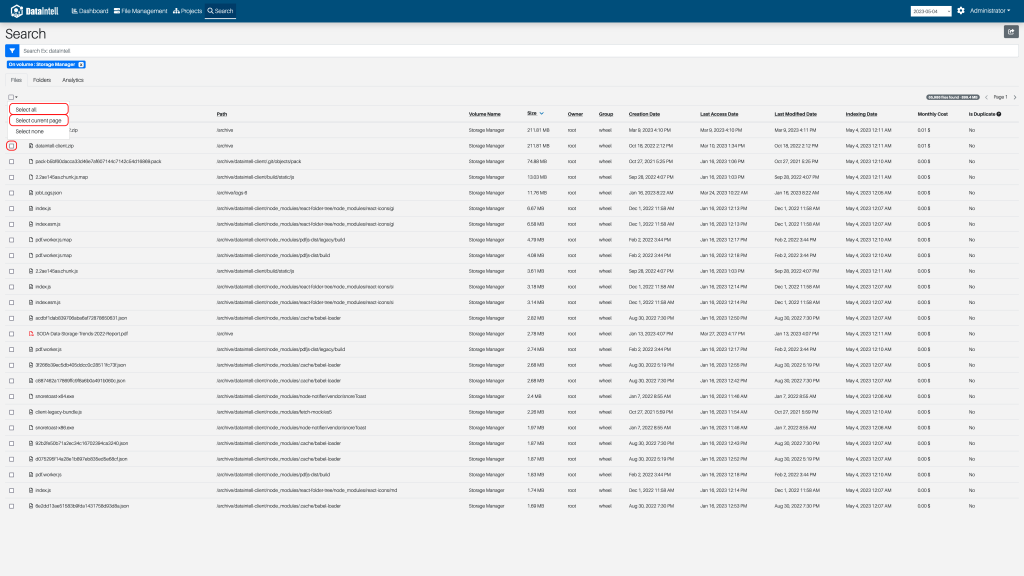Click the DataIntell logo

(34, 11)
